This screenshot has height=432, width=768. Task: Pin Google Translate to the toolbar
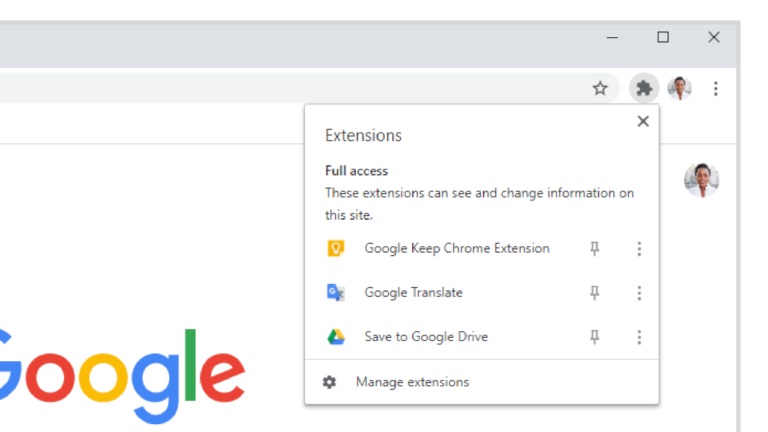click(594, 292)
